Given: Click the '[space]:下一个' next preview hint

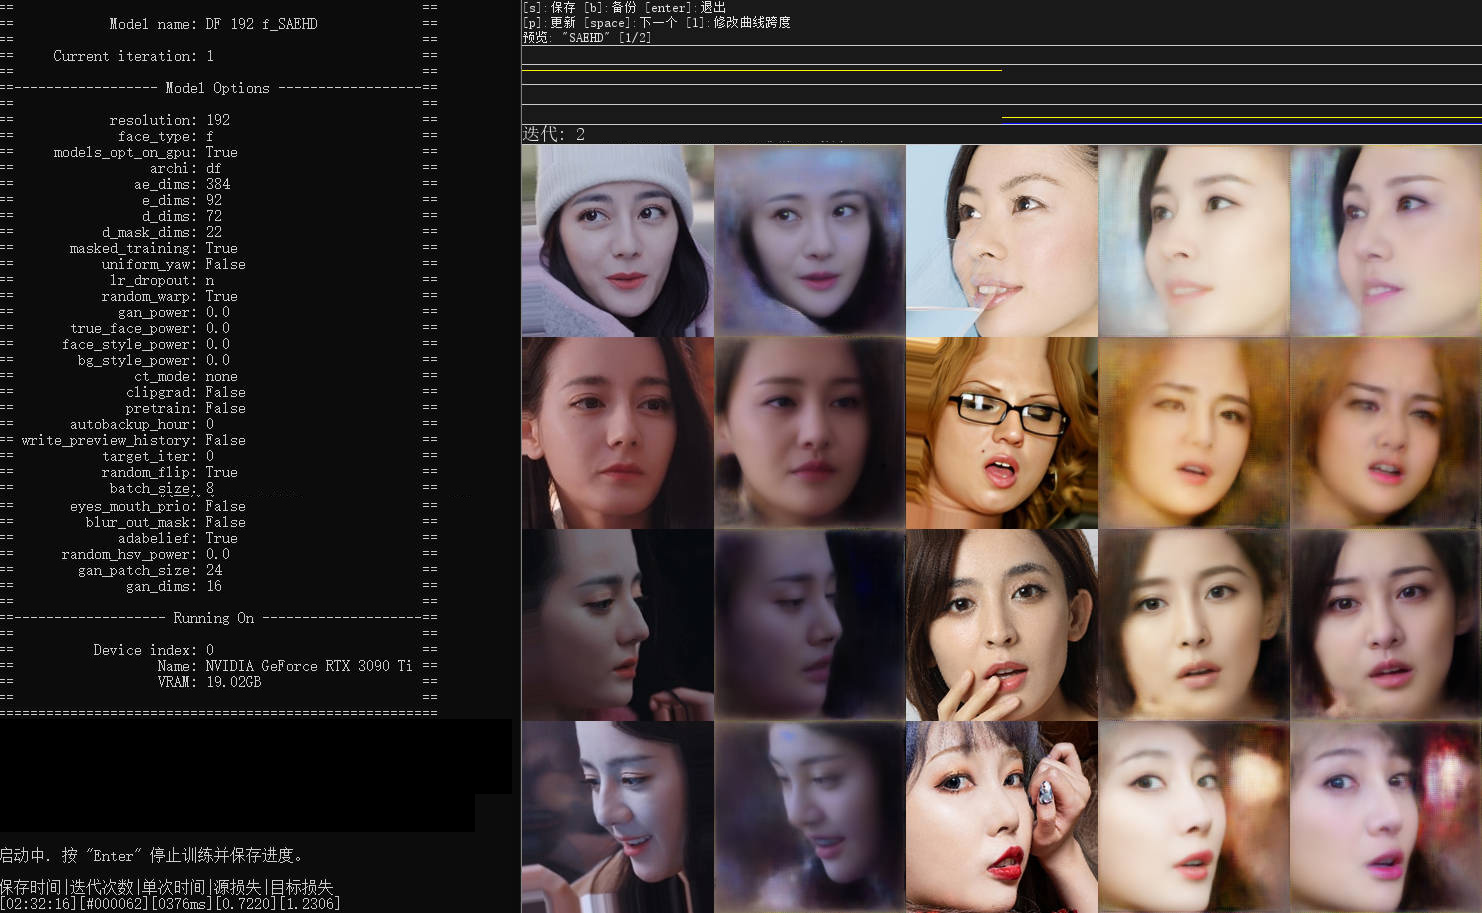Looking at the screenshot, I should click(x=631, y=22).
